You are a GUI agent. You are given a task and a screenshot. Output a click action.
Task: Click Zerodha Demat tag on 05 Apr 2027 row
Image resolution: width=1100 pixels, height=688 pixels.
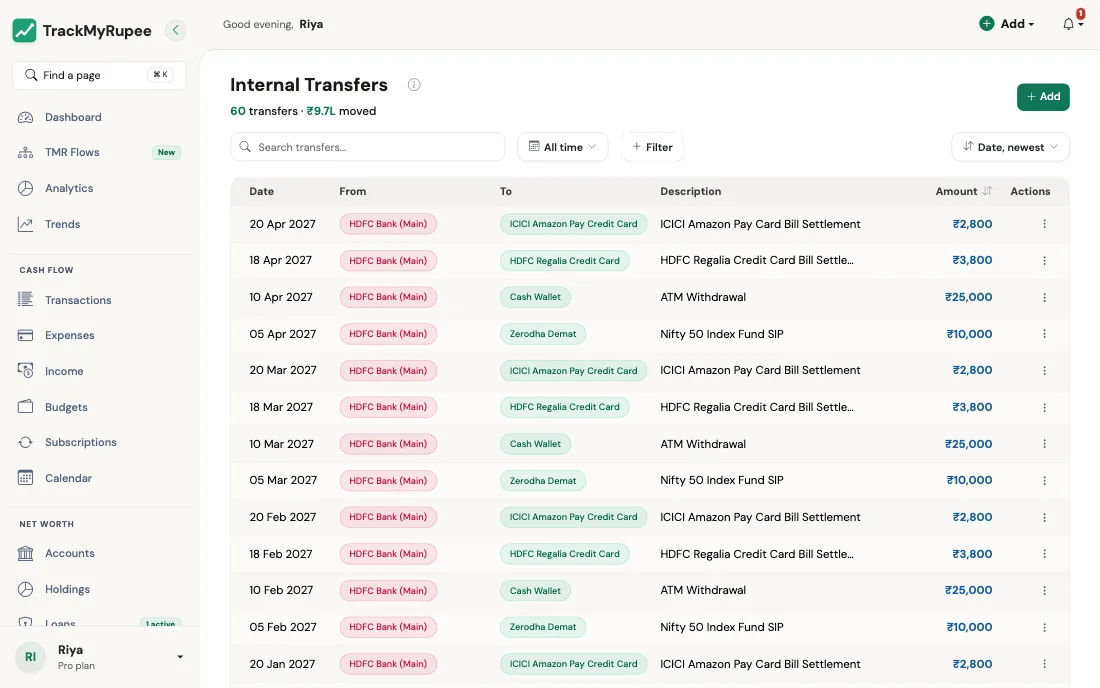tap(543, 334)
